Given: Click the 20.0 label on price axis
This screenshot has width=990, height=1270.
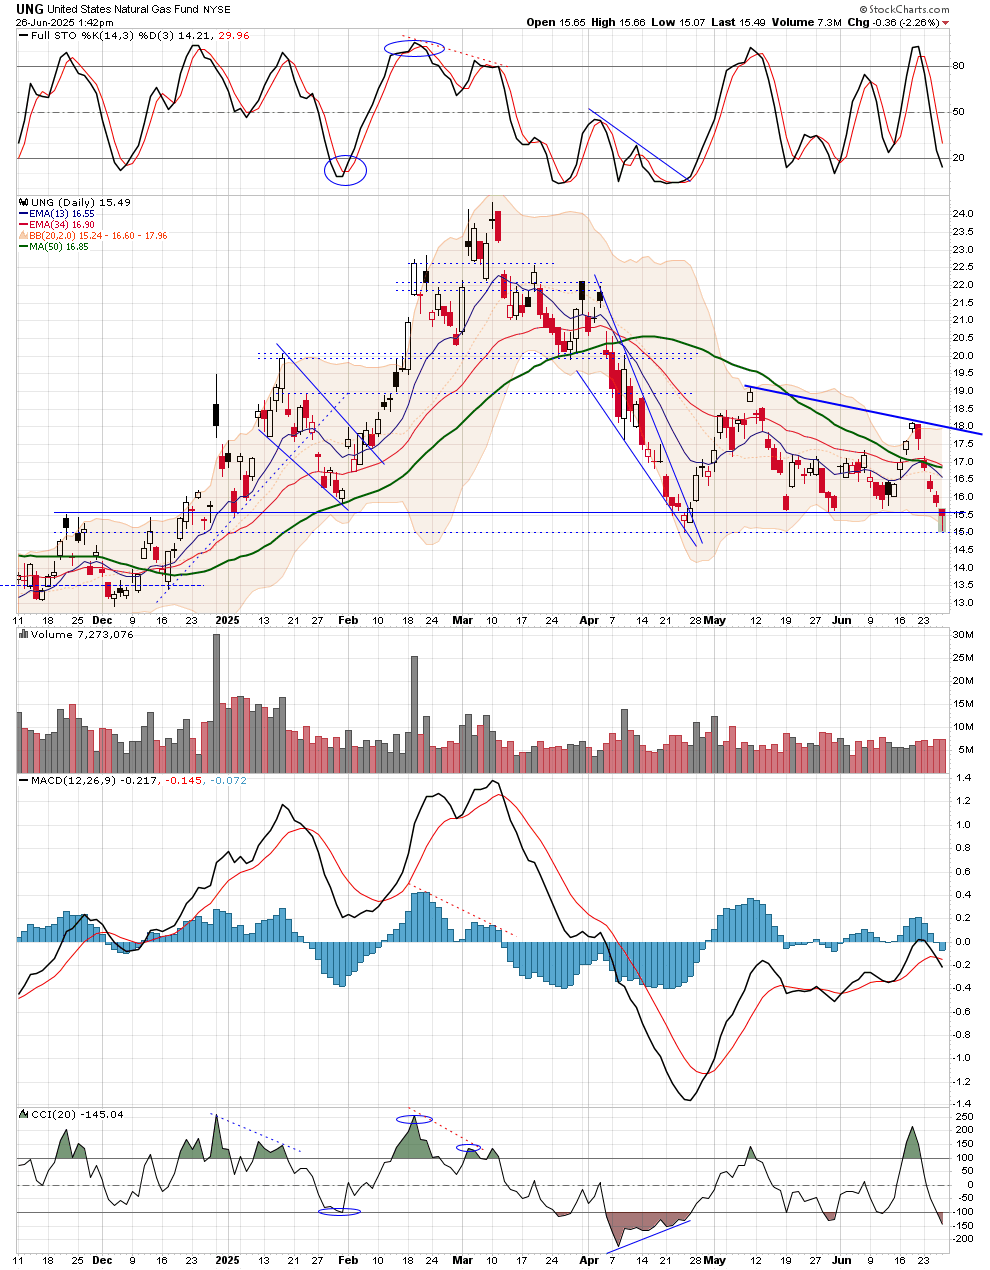Looking at the screenshot, I should coord(963,355).
